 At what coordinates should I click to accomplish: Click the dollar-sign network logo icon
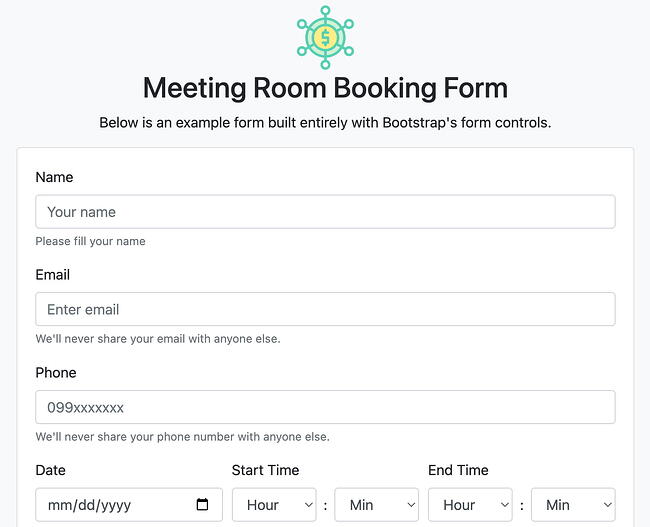click(325, 37)
